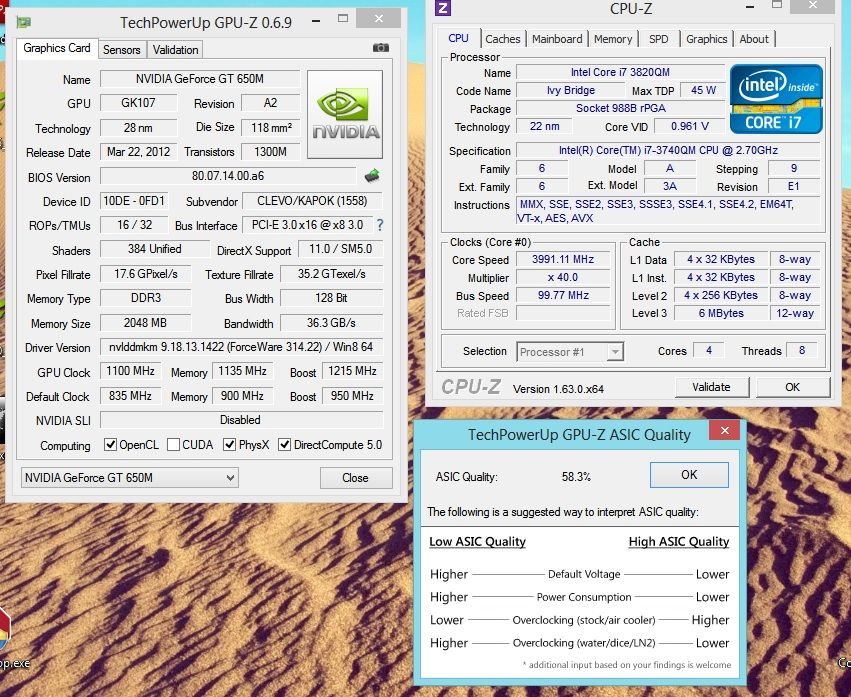851x697 pixels.
Task: Click the Default Clock 835 MHz field
Action: click(130, 396)
